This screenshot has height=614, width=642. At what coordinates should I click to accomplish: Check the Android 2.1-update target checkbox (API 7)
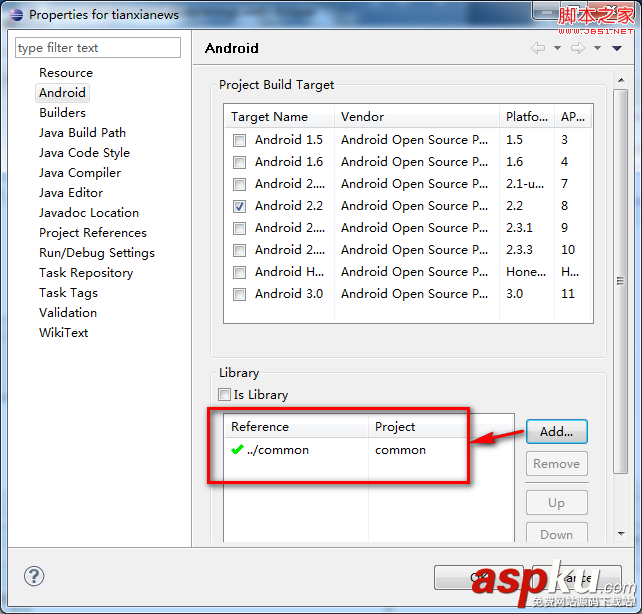[240, 184]
